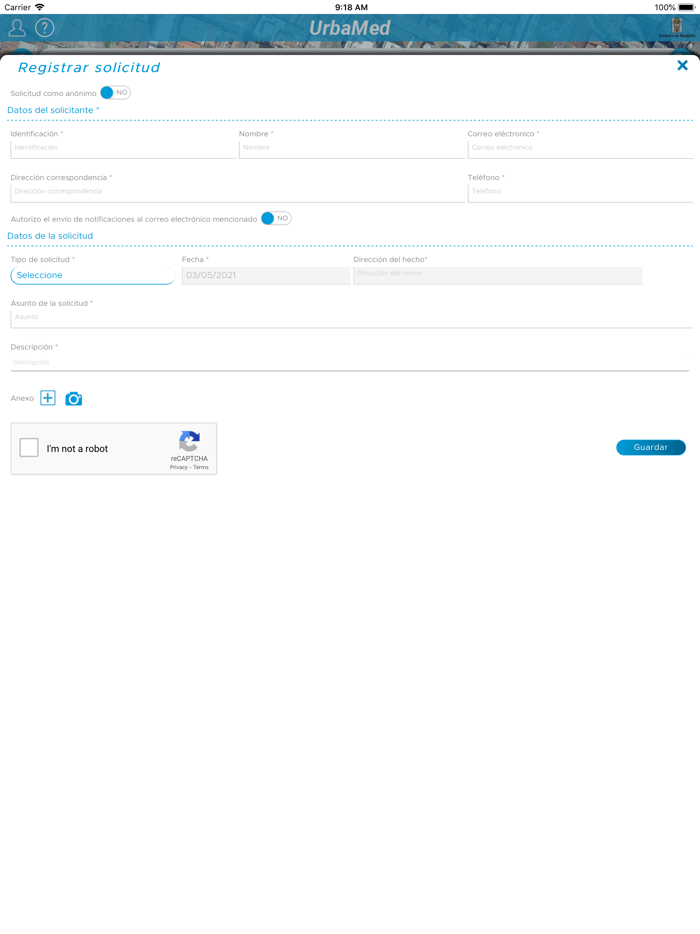
Task: Toggle Solicitud como anónimo switch
Action: pos(115,93)
